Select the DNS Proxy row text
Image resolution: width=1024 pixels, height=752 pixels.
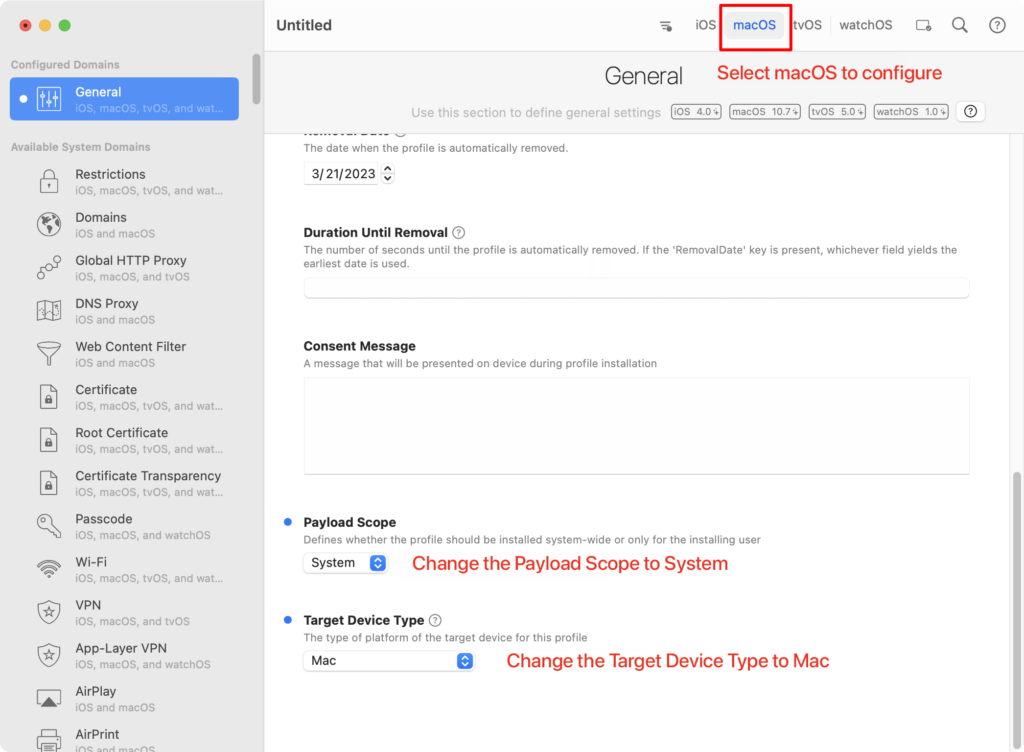[115, 311]
